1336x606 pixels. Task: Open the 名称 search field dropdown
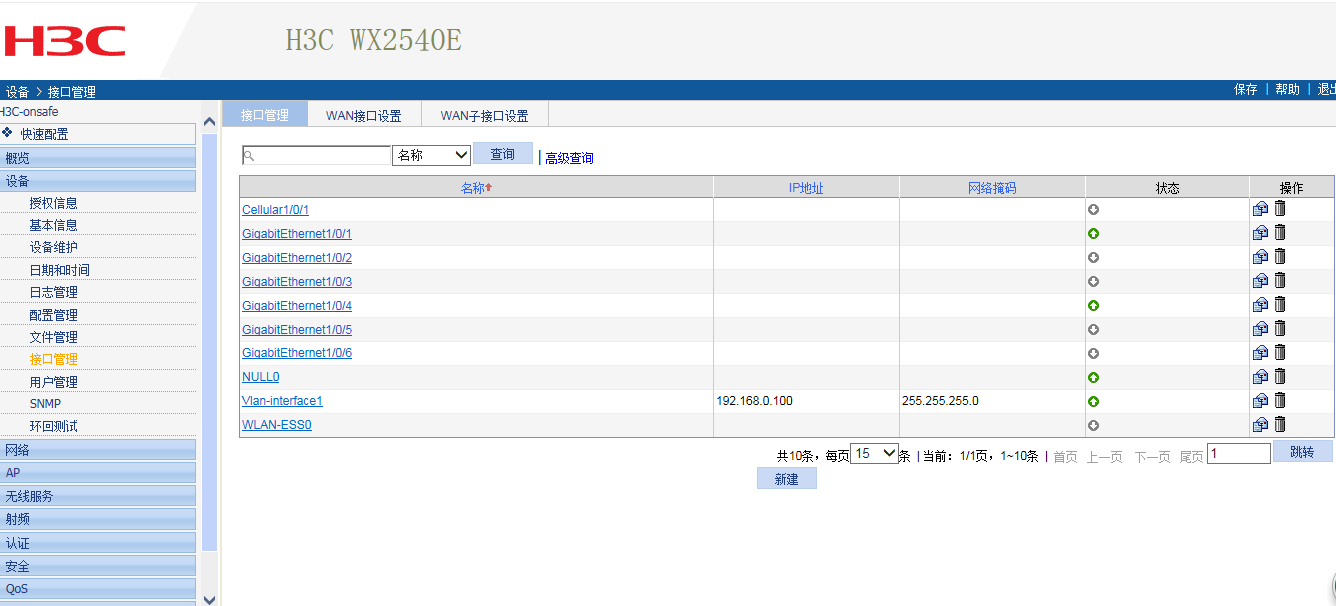click(432, 155)
